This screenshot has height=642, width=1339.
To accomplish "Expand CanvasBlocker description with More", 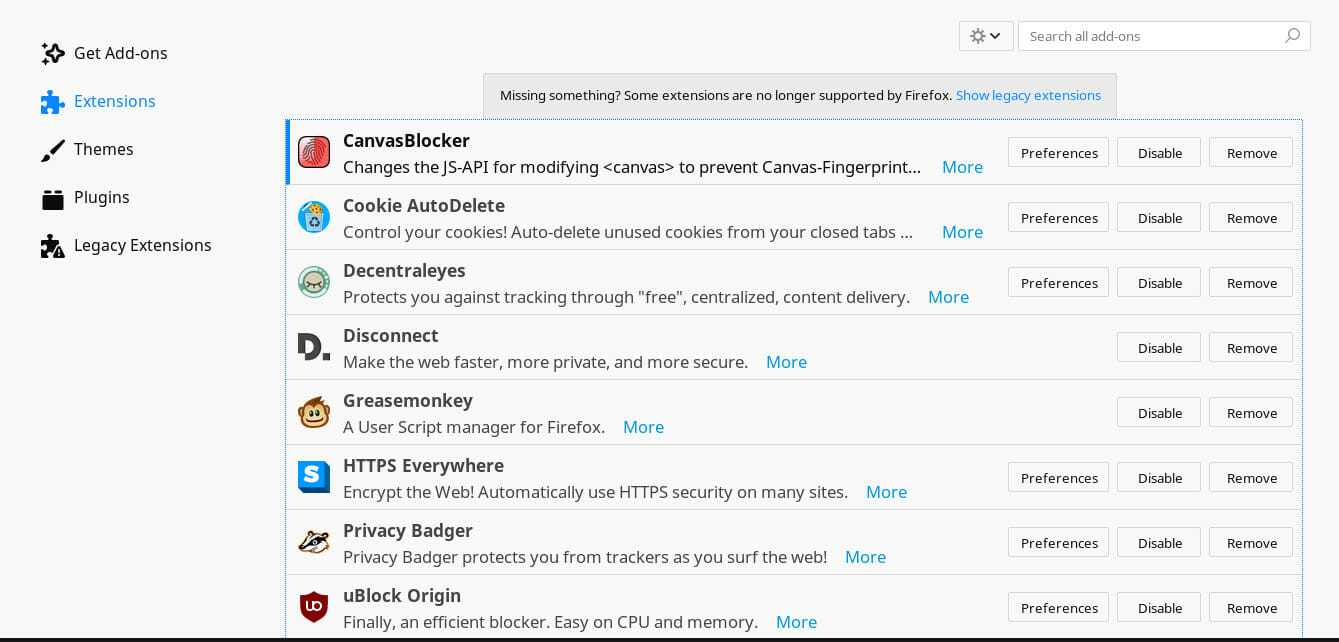I will coord(962,167).
